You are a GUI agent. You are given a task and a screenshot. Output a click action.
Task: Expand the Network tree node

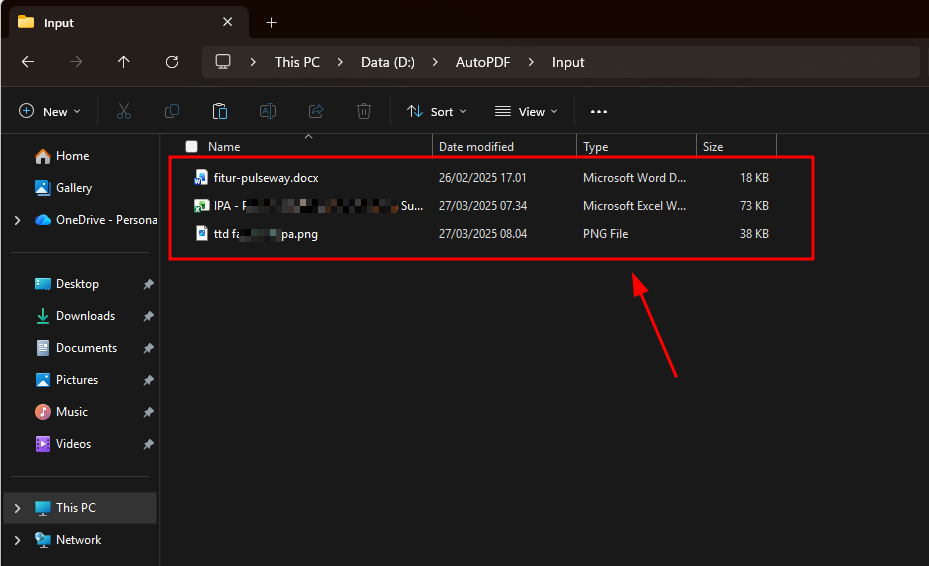coord(17,540)
